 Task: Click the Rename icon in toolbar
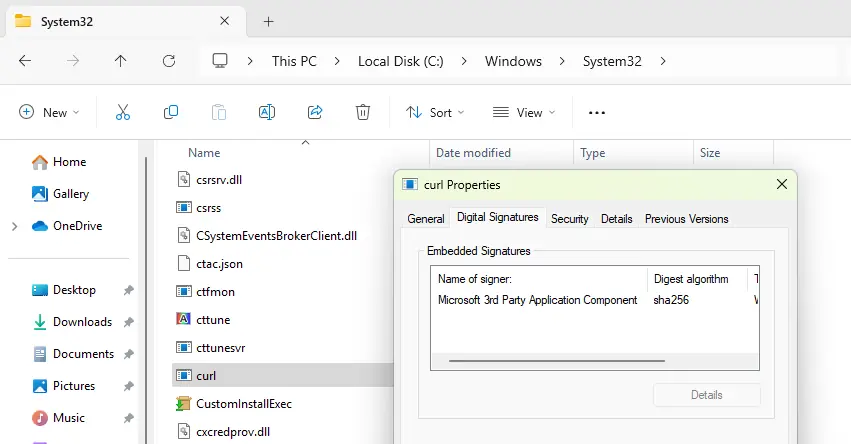(266, 112)
